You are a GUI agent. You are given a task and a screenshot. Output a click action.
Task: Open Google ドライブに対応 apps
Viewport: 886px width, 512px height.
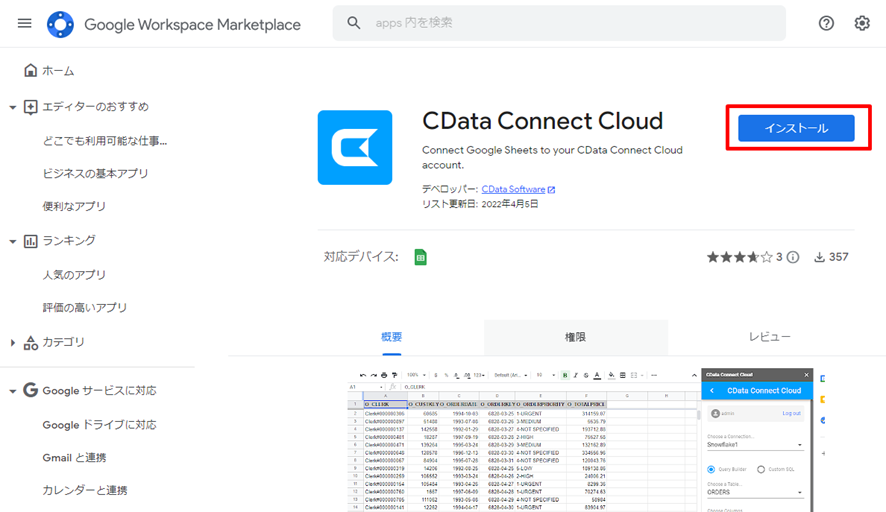99,425
